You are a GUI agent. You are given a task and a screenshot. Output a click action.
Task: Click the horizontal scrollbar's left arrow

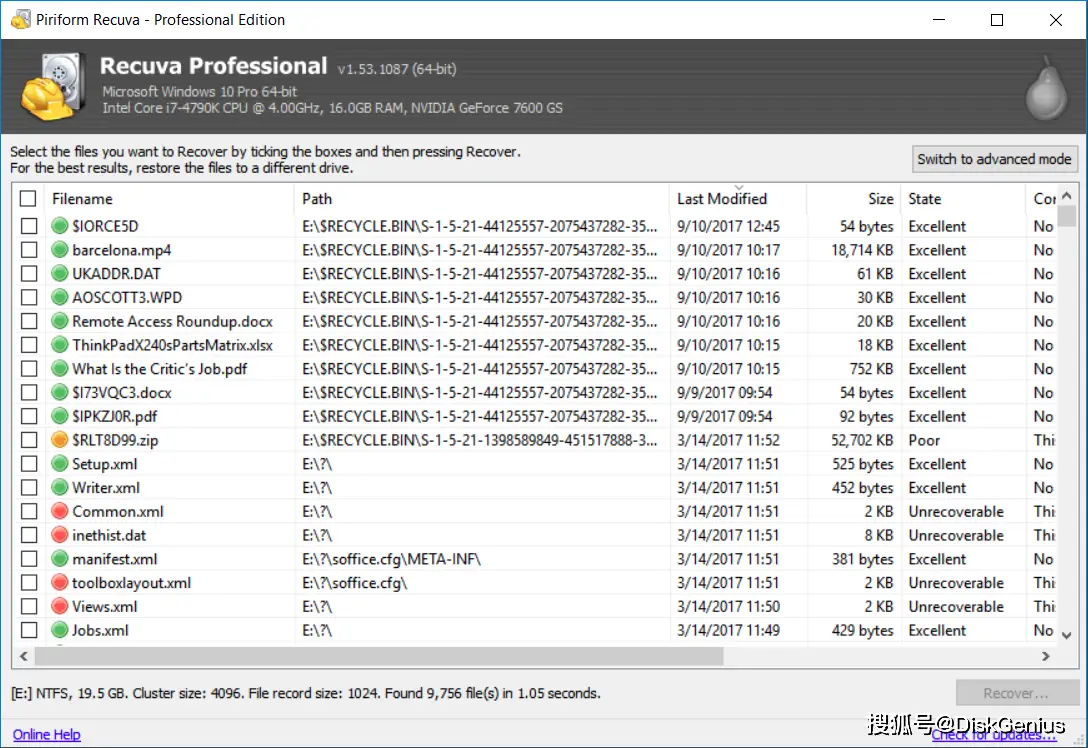tap(24, 656)
